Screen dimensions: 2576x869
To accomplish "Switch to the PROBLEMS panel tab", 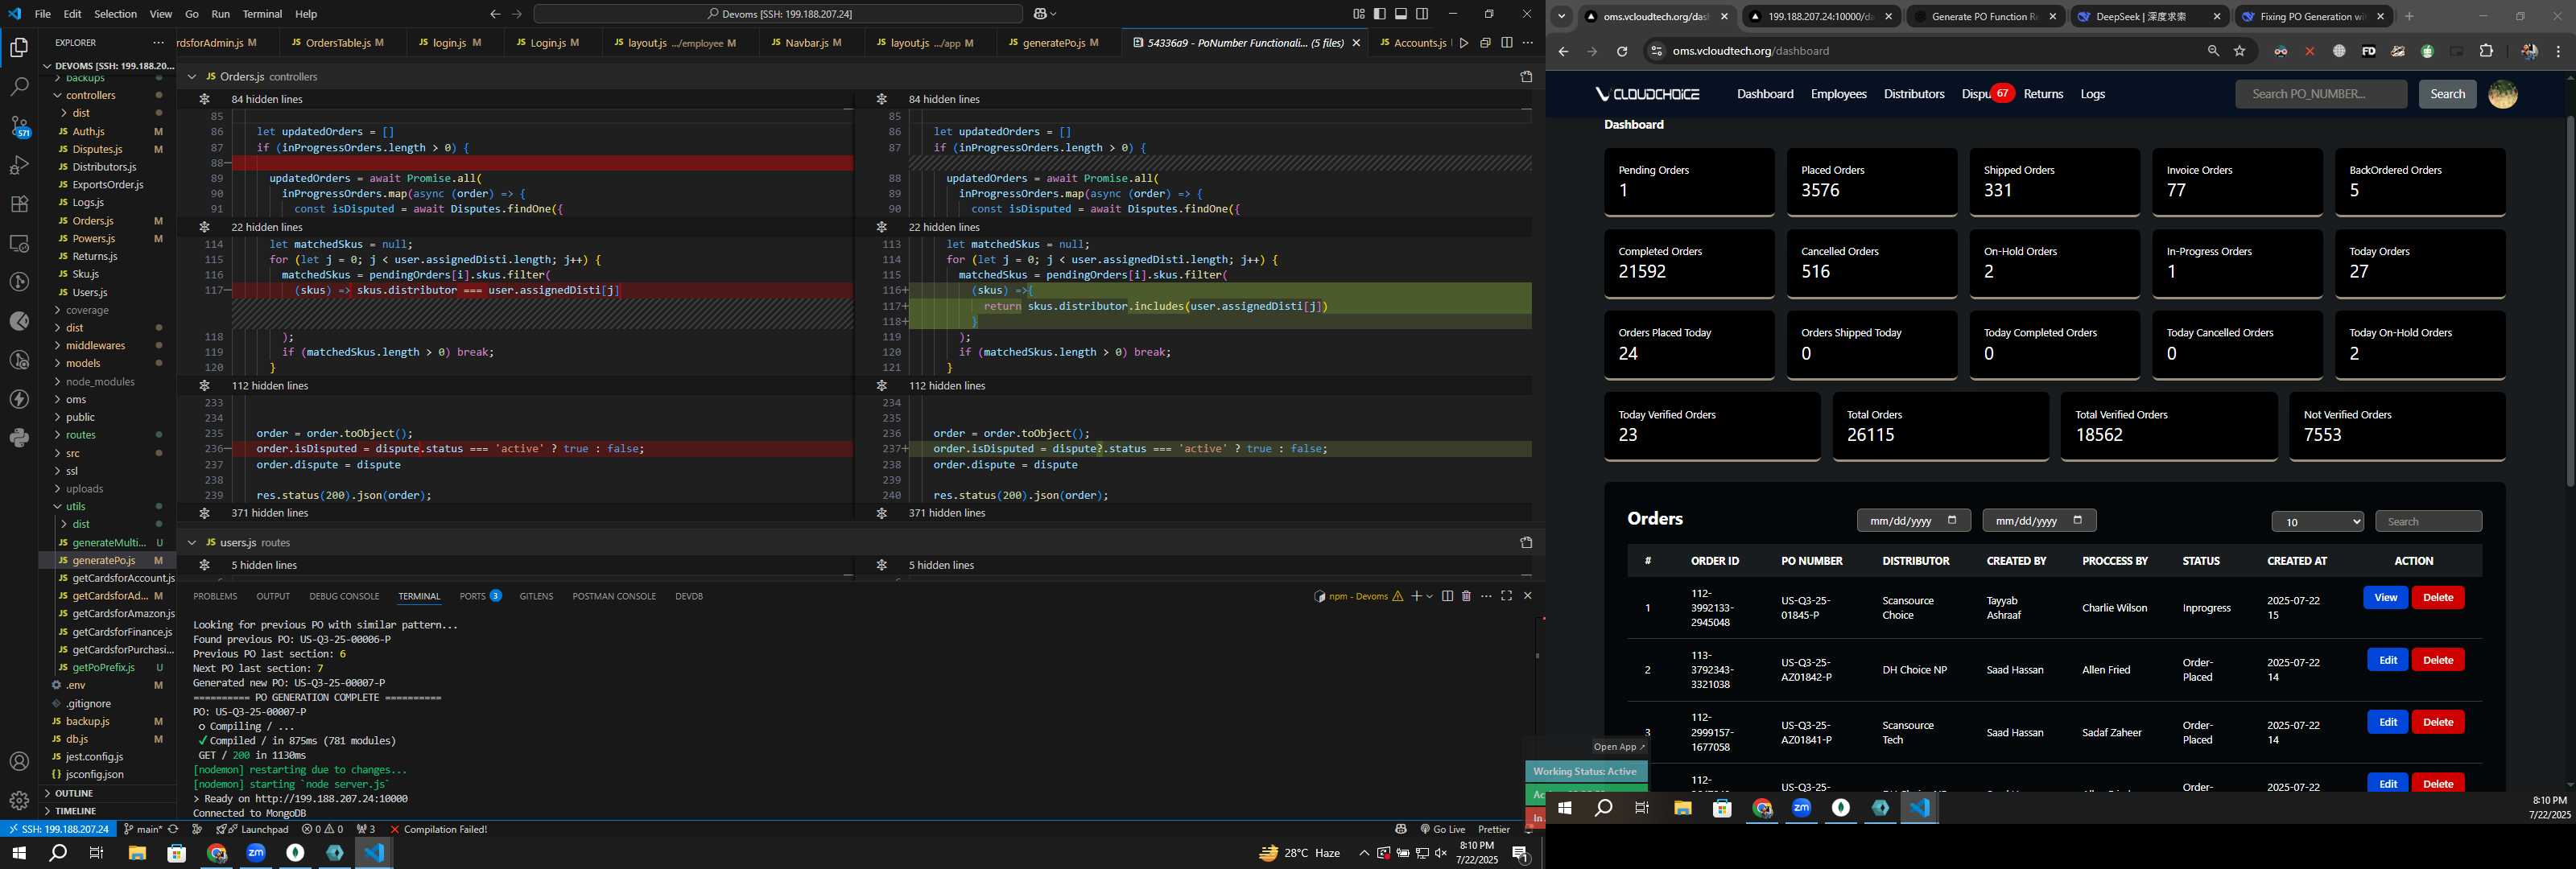I will coord(215,597).
